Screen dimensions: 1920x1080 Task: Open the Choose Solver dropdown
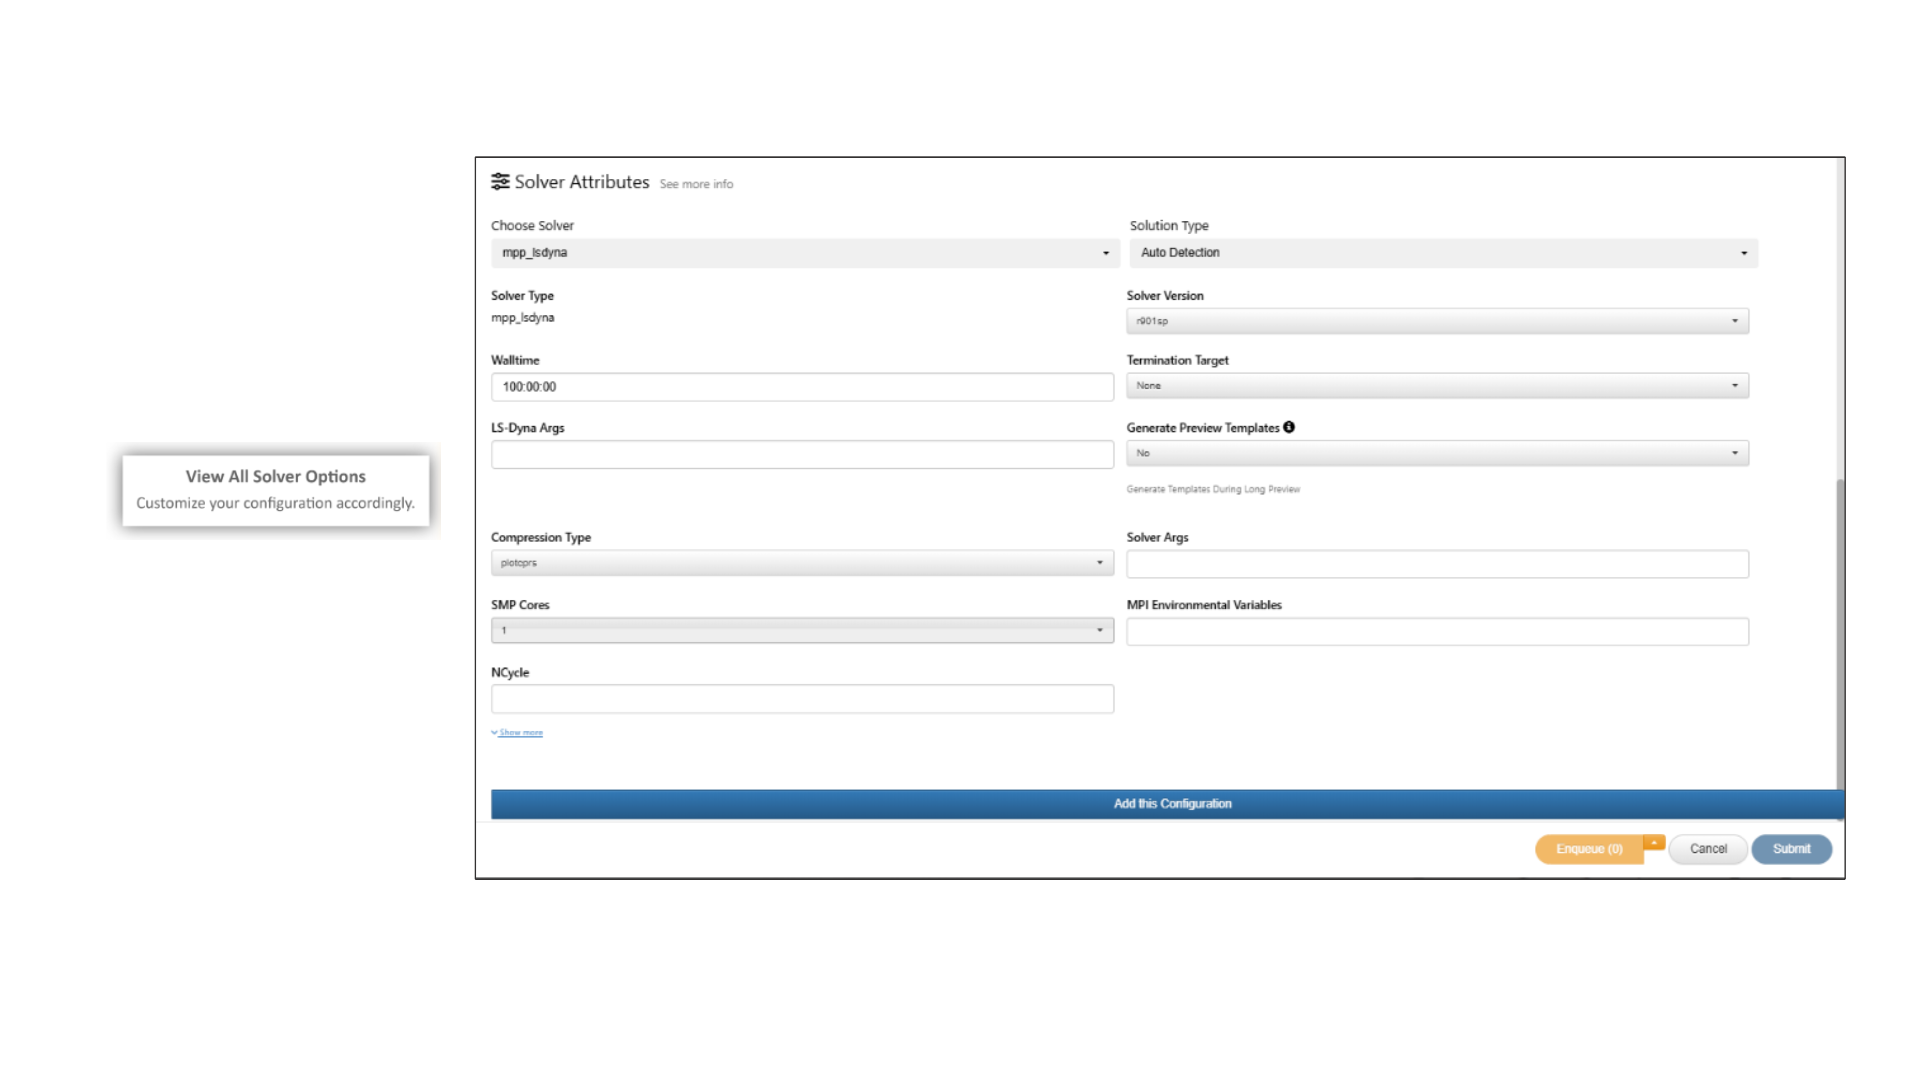[805, 253]
